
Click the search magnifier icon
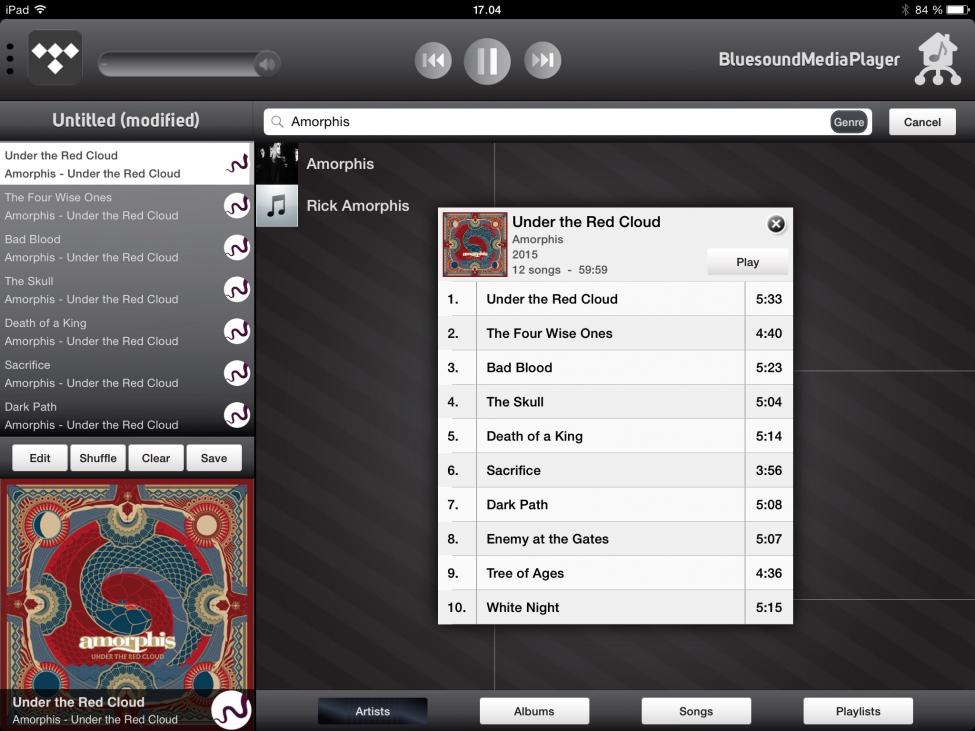click(277, 121)
